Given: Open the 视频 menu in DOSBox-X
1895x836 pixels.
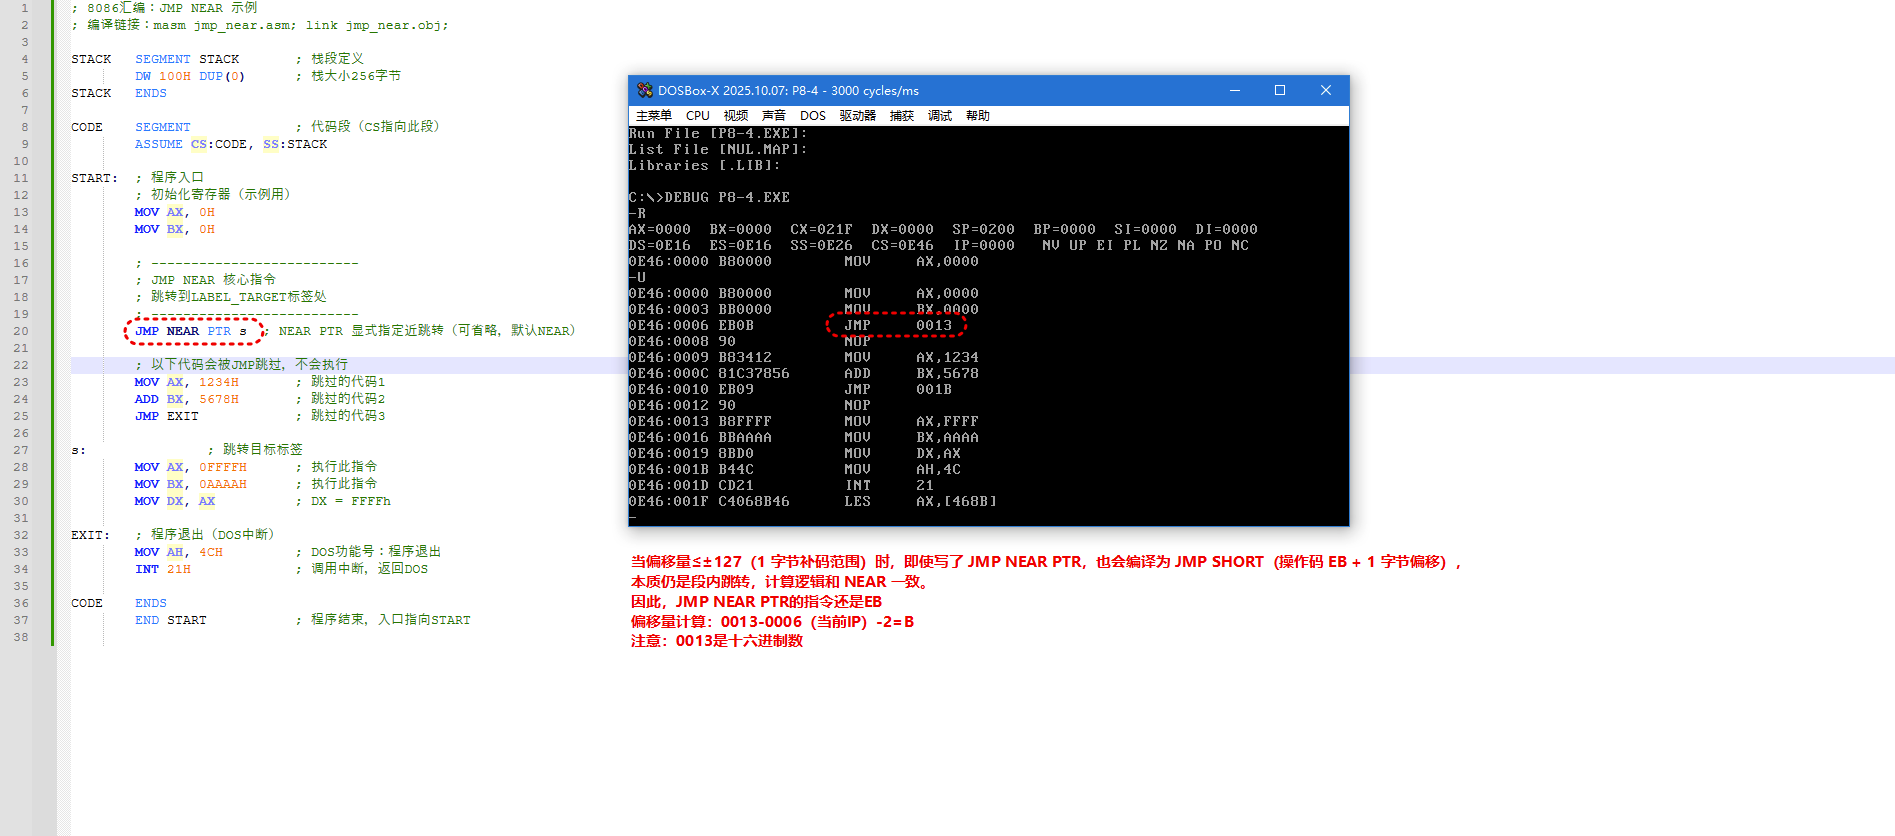Looking at the screenshot, I should coord(736,116).
